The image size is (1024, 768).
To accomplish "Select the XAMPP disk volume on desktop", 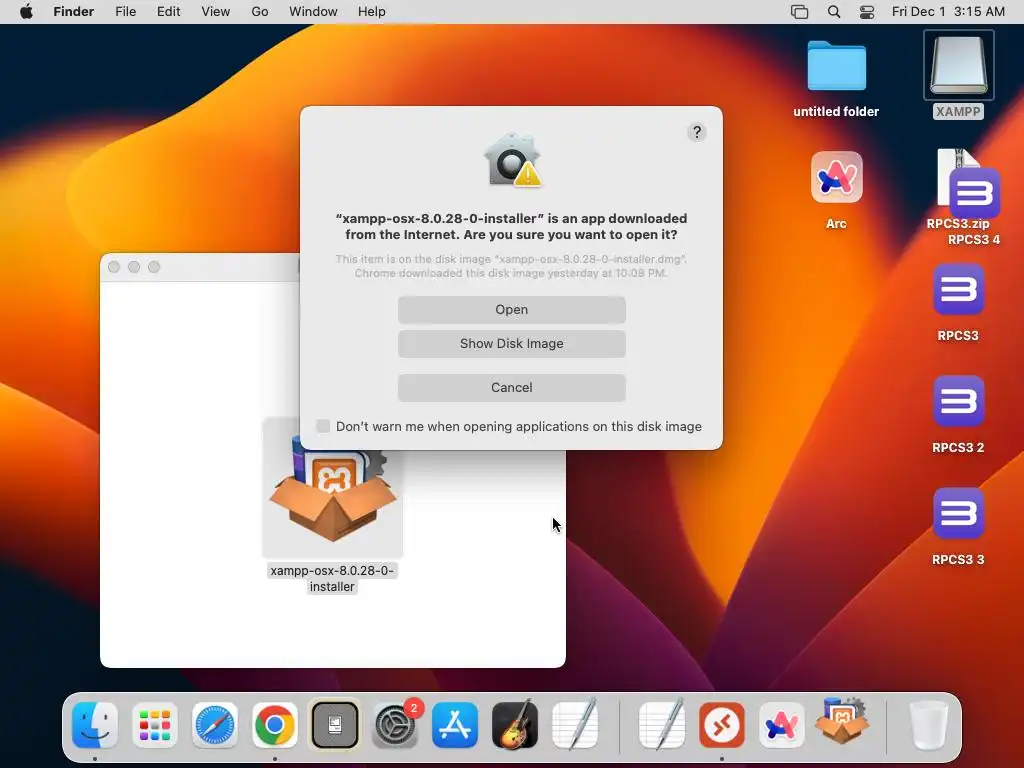I will point(959,65).
